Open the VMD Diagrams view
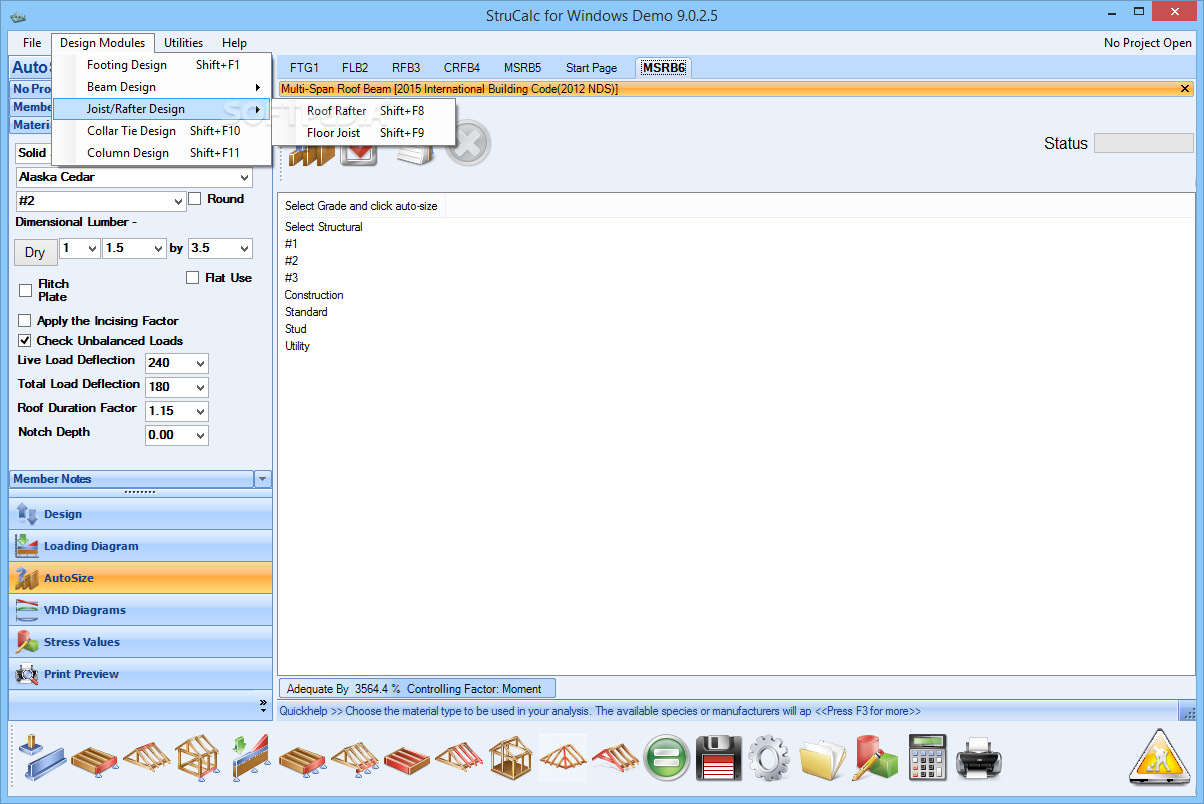This screenshot has width=1204, height=804. pos(140,610)
